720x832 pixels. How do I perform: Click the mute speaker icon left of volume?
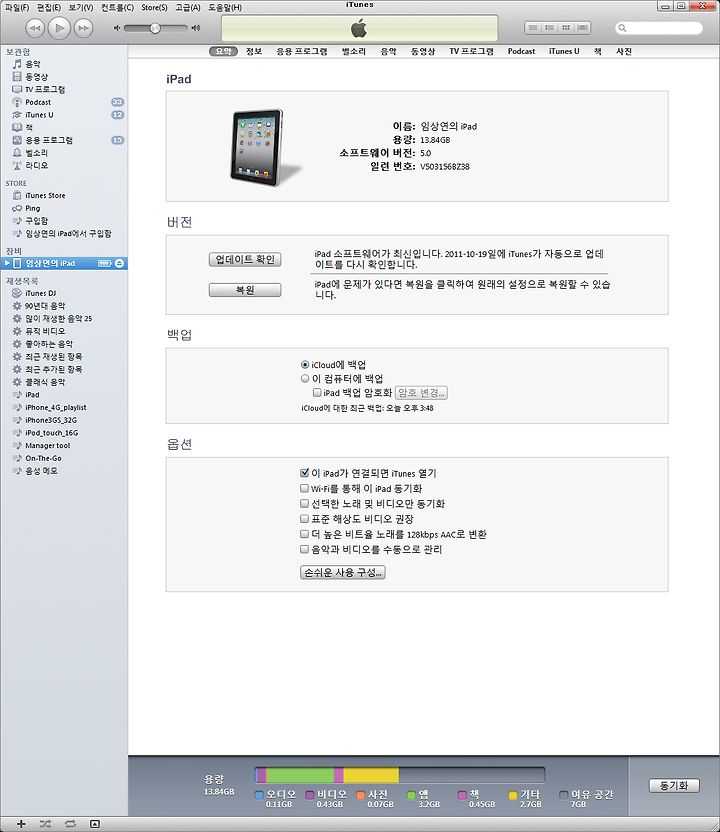117,28
